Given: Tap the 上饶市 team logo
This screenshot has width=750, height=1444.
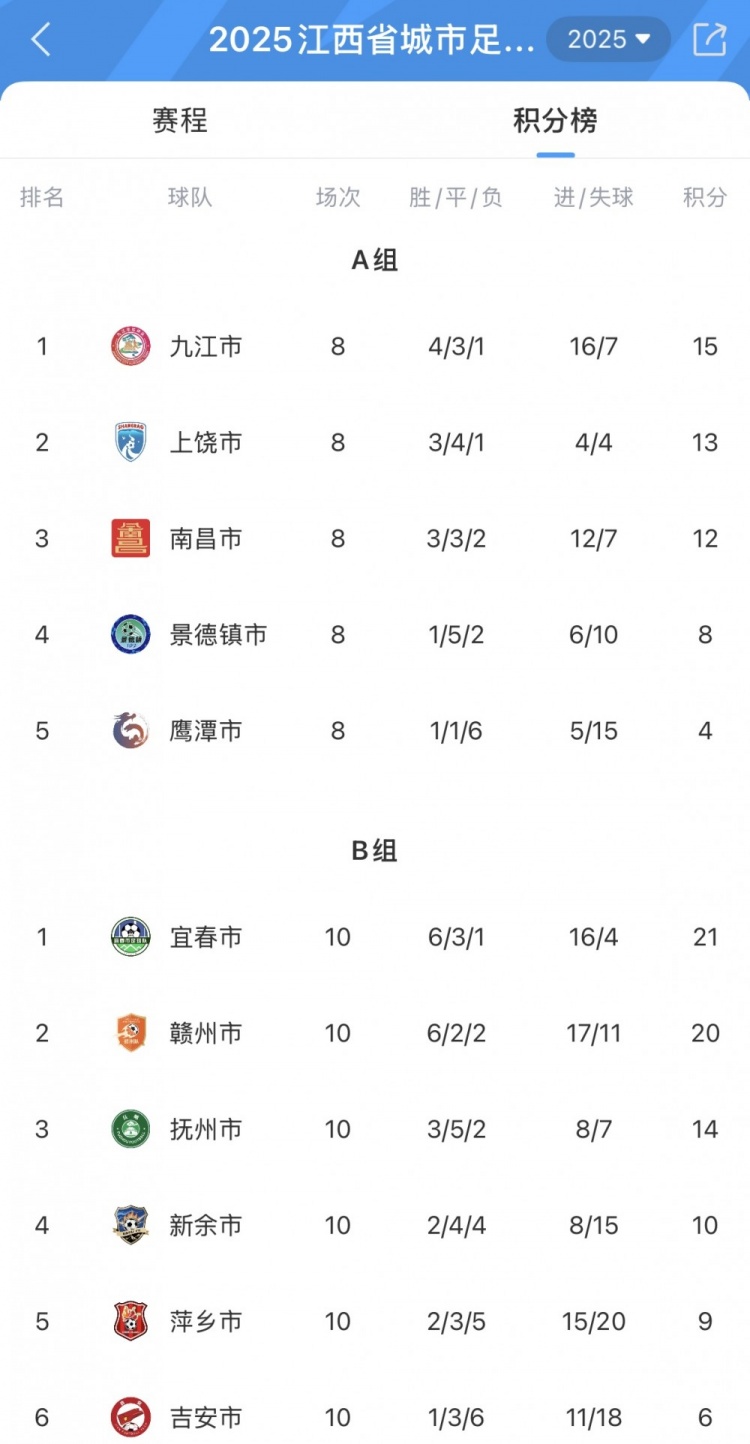Looking at the screenshot, I should 131,442.
